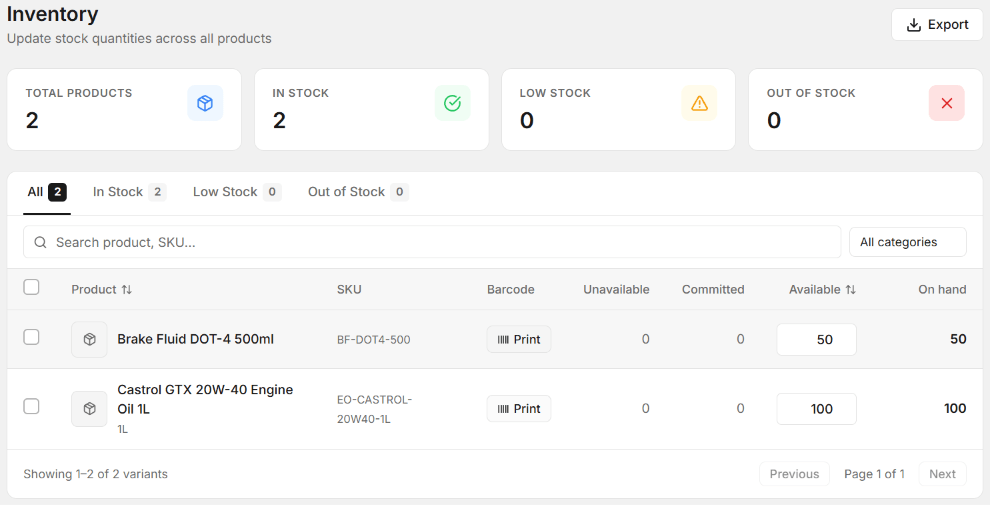The width and height of the screenshot is (990, 505).
Task: Open the All categories dropdown
Action: [907, 242]
